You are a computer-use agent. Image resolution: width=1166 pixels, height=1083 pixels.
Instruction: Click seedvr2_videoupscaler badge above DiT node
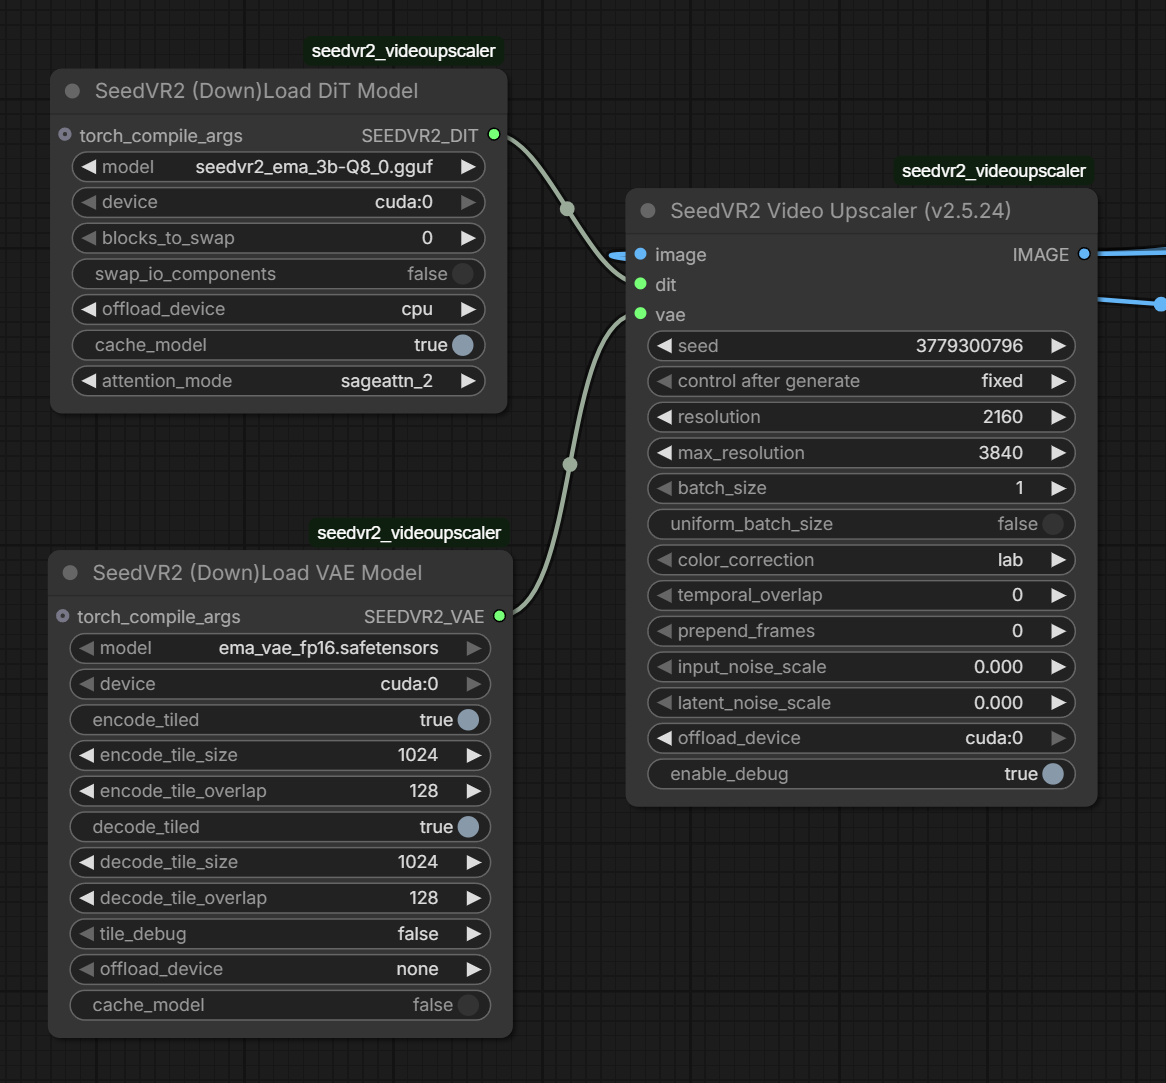tap(403, 51)
